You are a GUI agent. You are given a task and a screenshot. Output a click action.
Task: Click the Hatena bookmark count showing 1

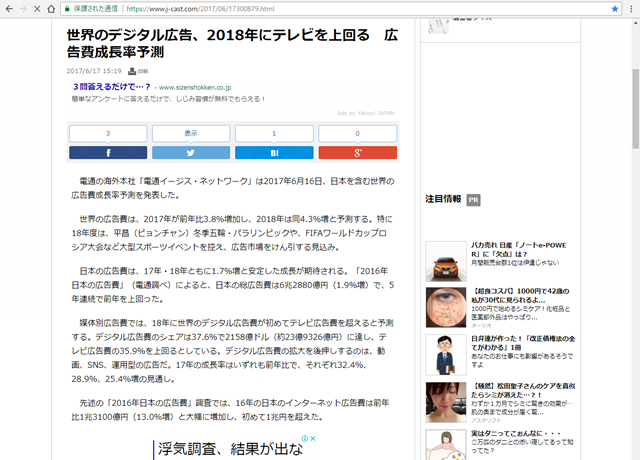tap(274, 133)
